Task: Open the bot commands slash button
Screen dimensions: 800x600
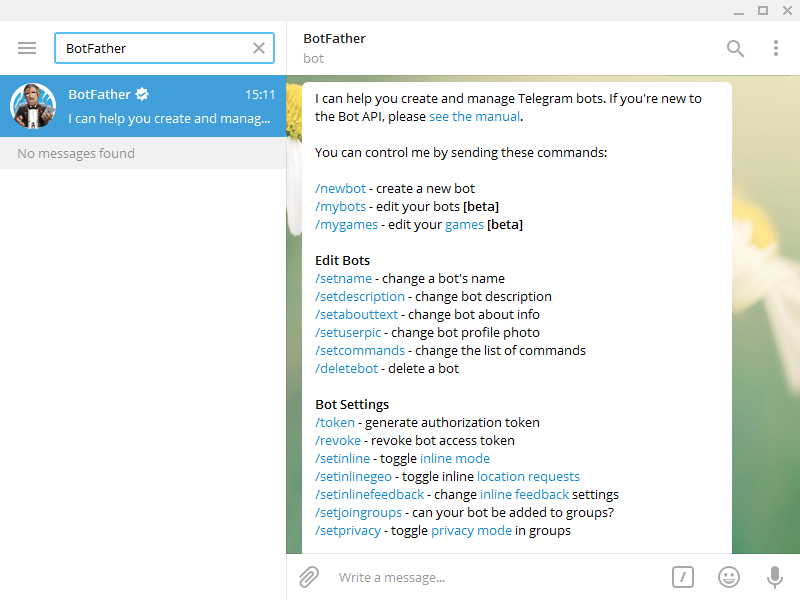Action: point(683,577)
